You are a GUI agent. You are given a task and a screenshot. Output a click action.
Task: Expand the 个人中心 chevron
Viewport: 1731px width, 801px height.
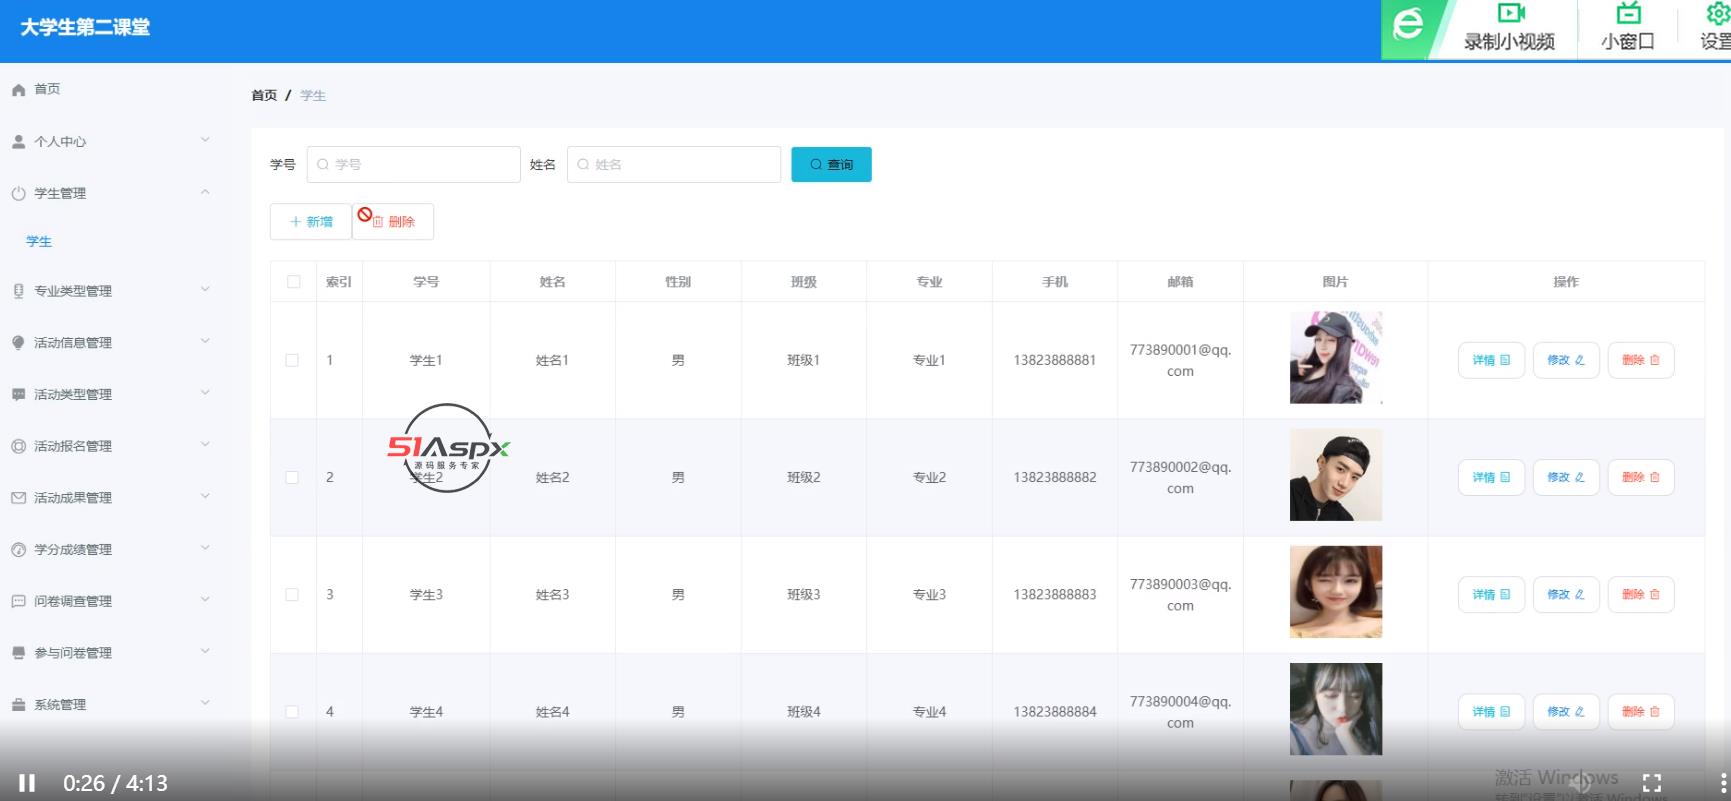[x=205, y=140]
